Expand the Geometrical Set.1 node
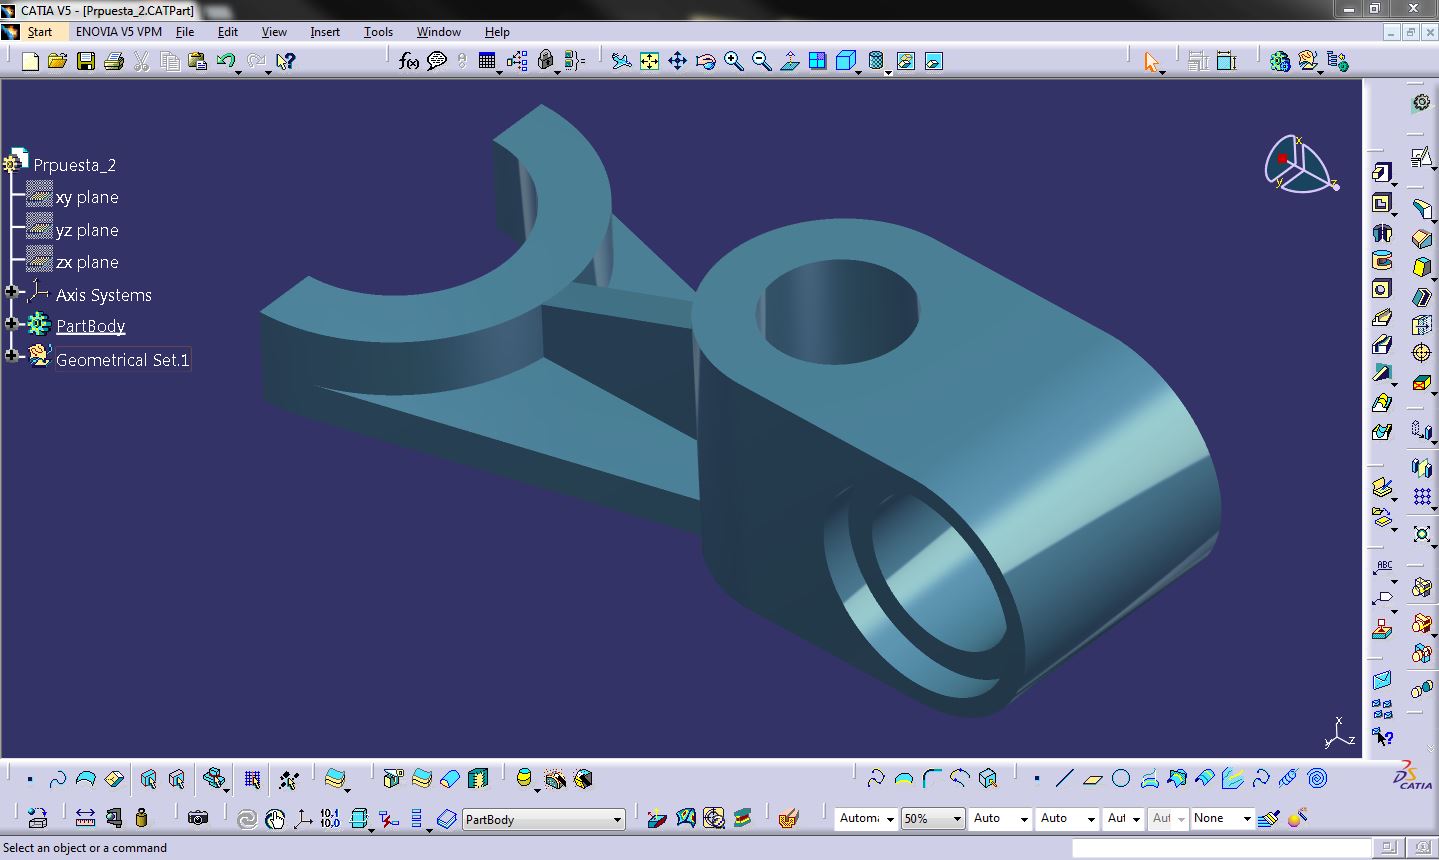 pos(12,355)
